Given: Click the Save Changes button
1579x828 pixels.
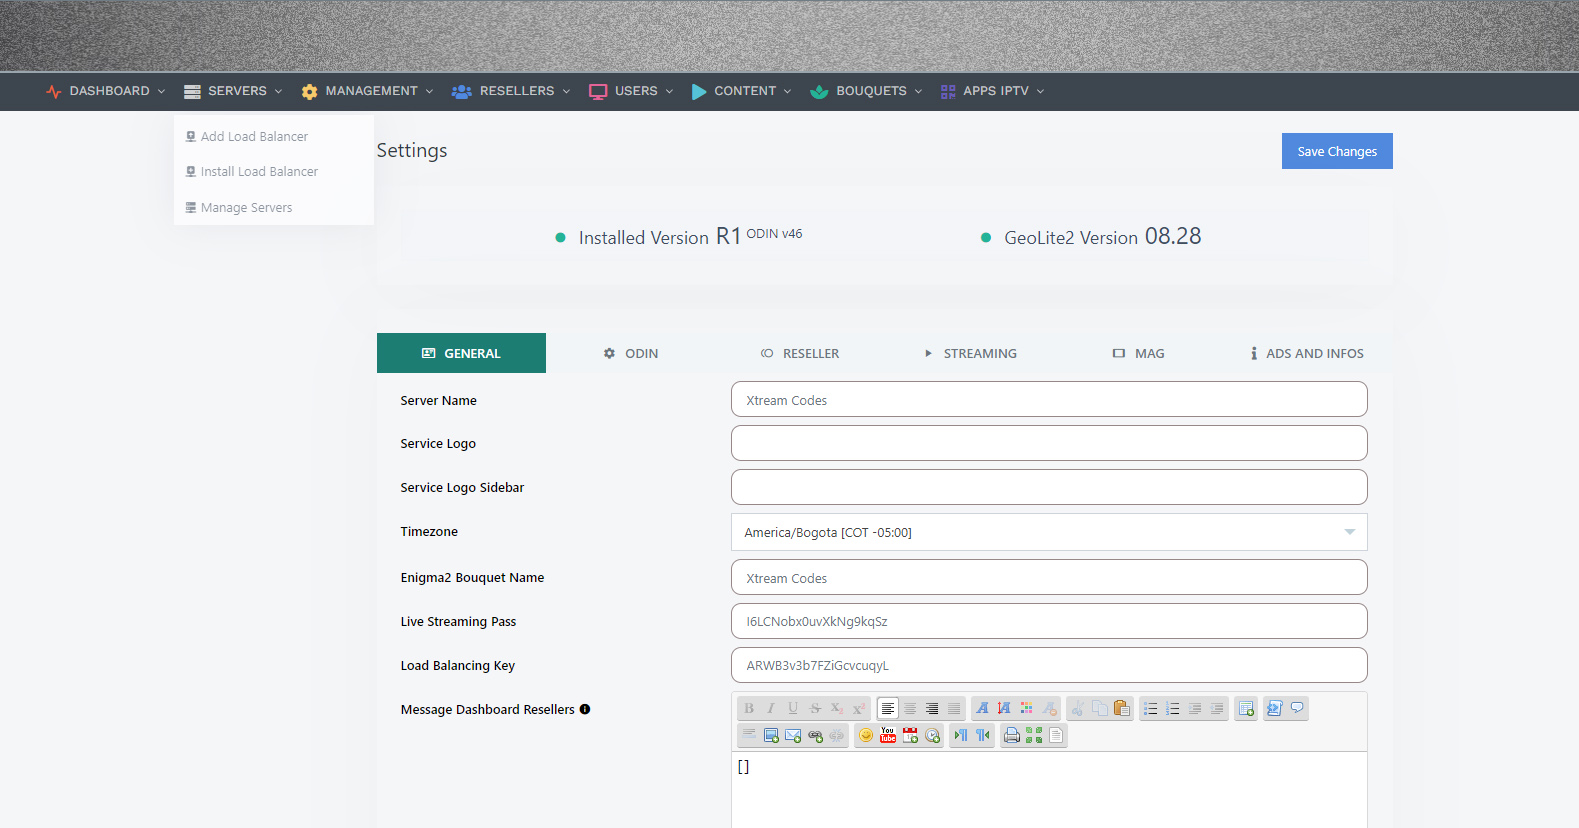Looking at the screenshot, I should coord(1337,151).
